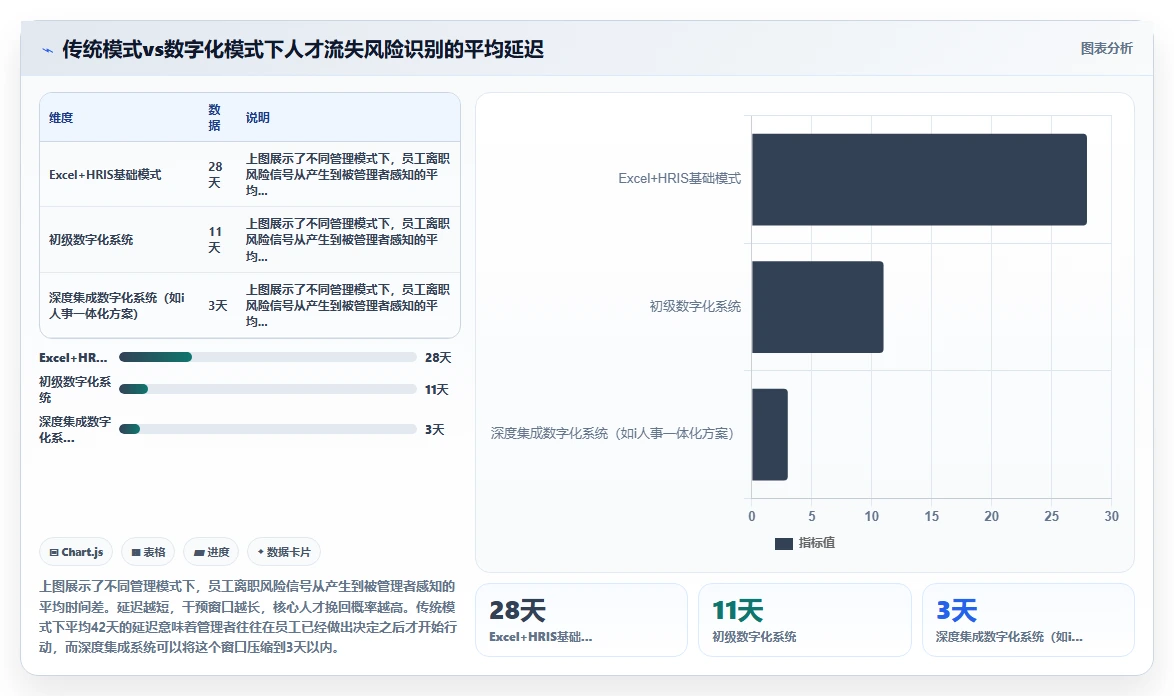The width and height of the screenshot is (1174, 696).
Task: Open the 3天 data card
Action: [1028, 620]
